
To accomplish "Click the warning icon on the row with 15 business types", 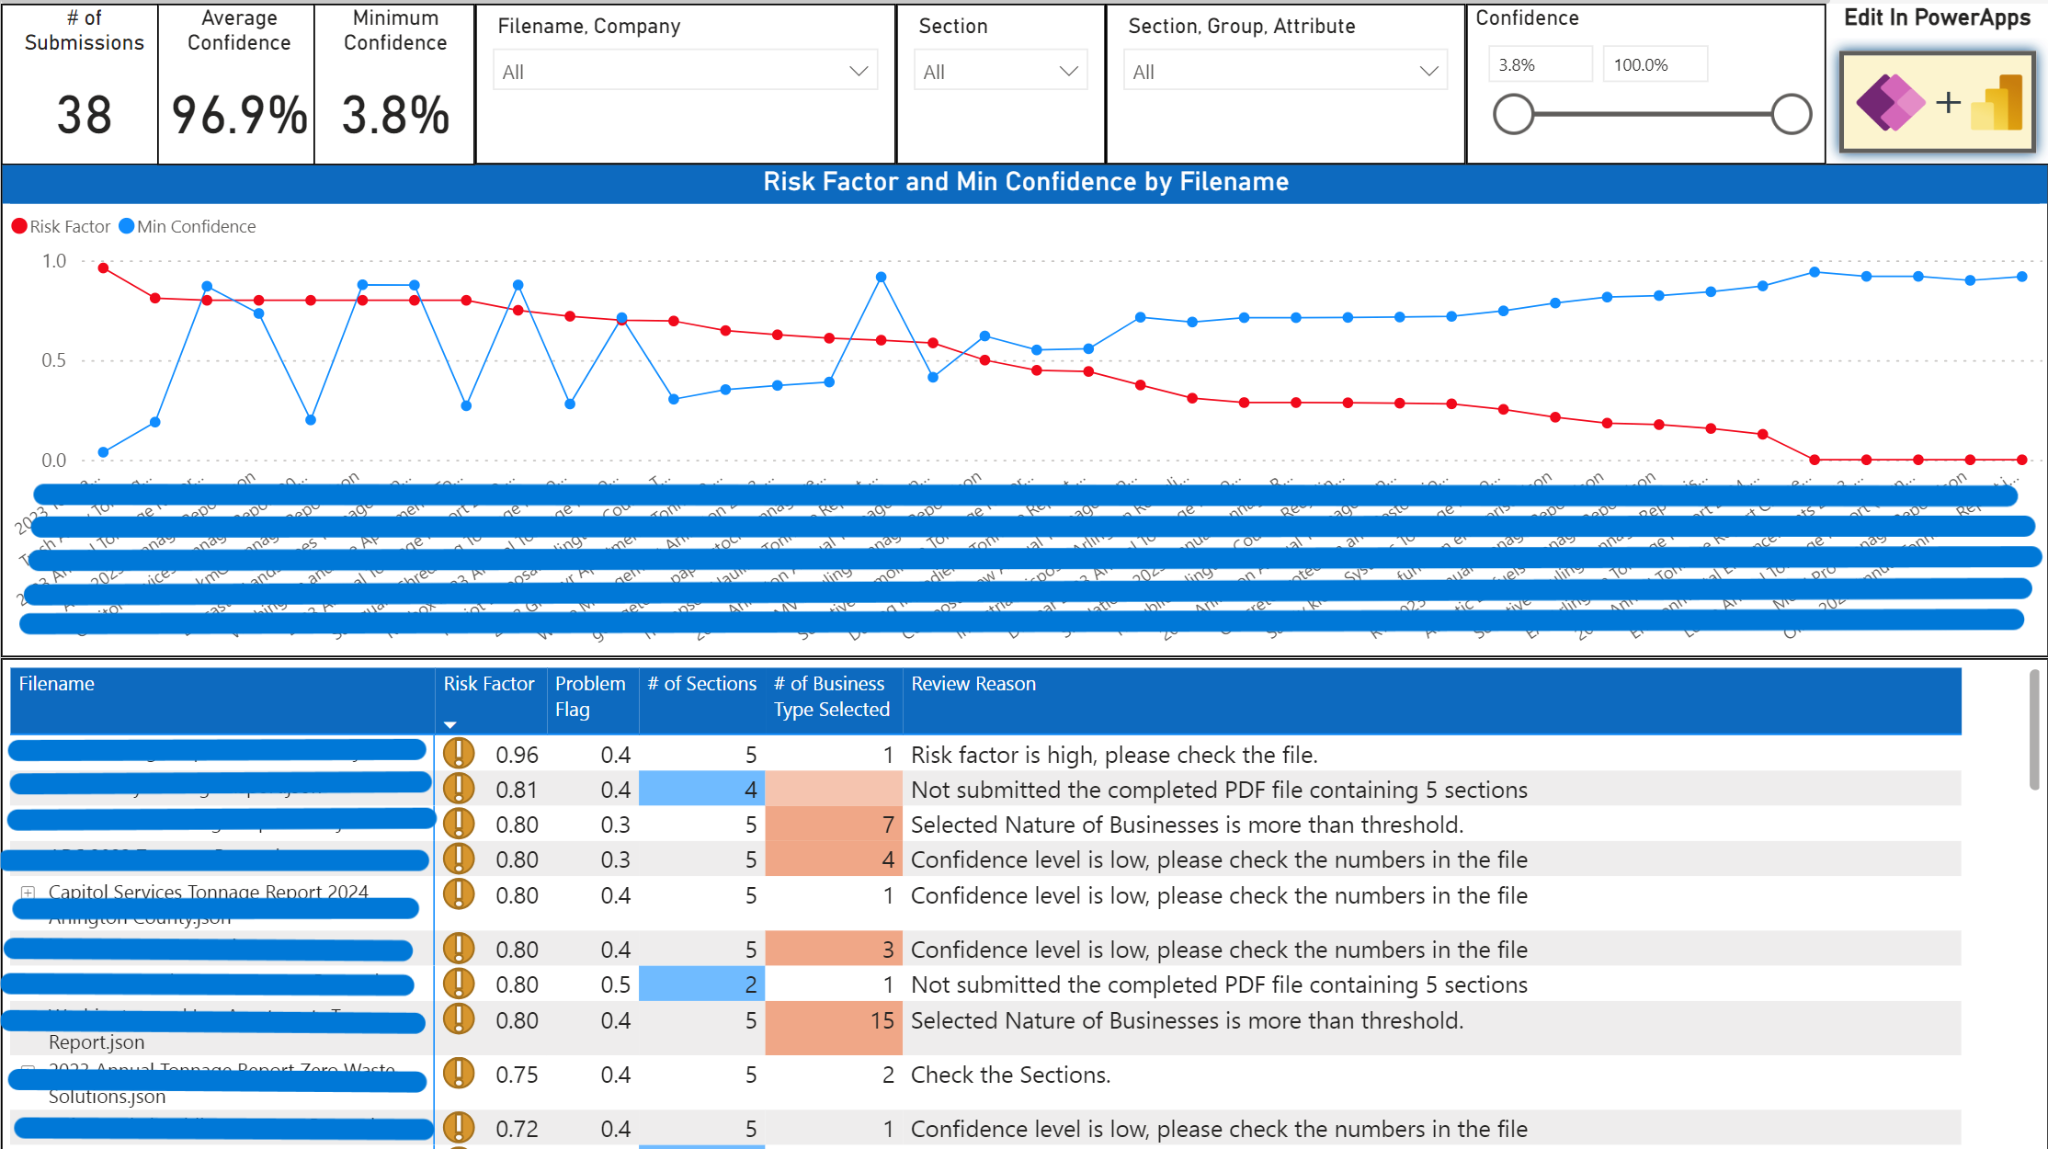I will click(460, 1020).
